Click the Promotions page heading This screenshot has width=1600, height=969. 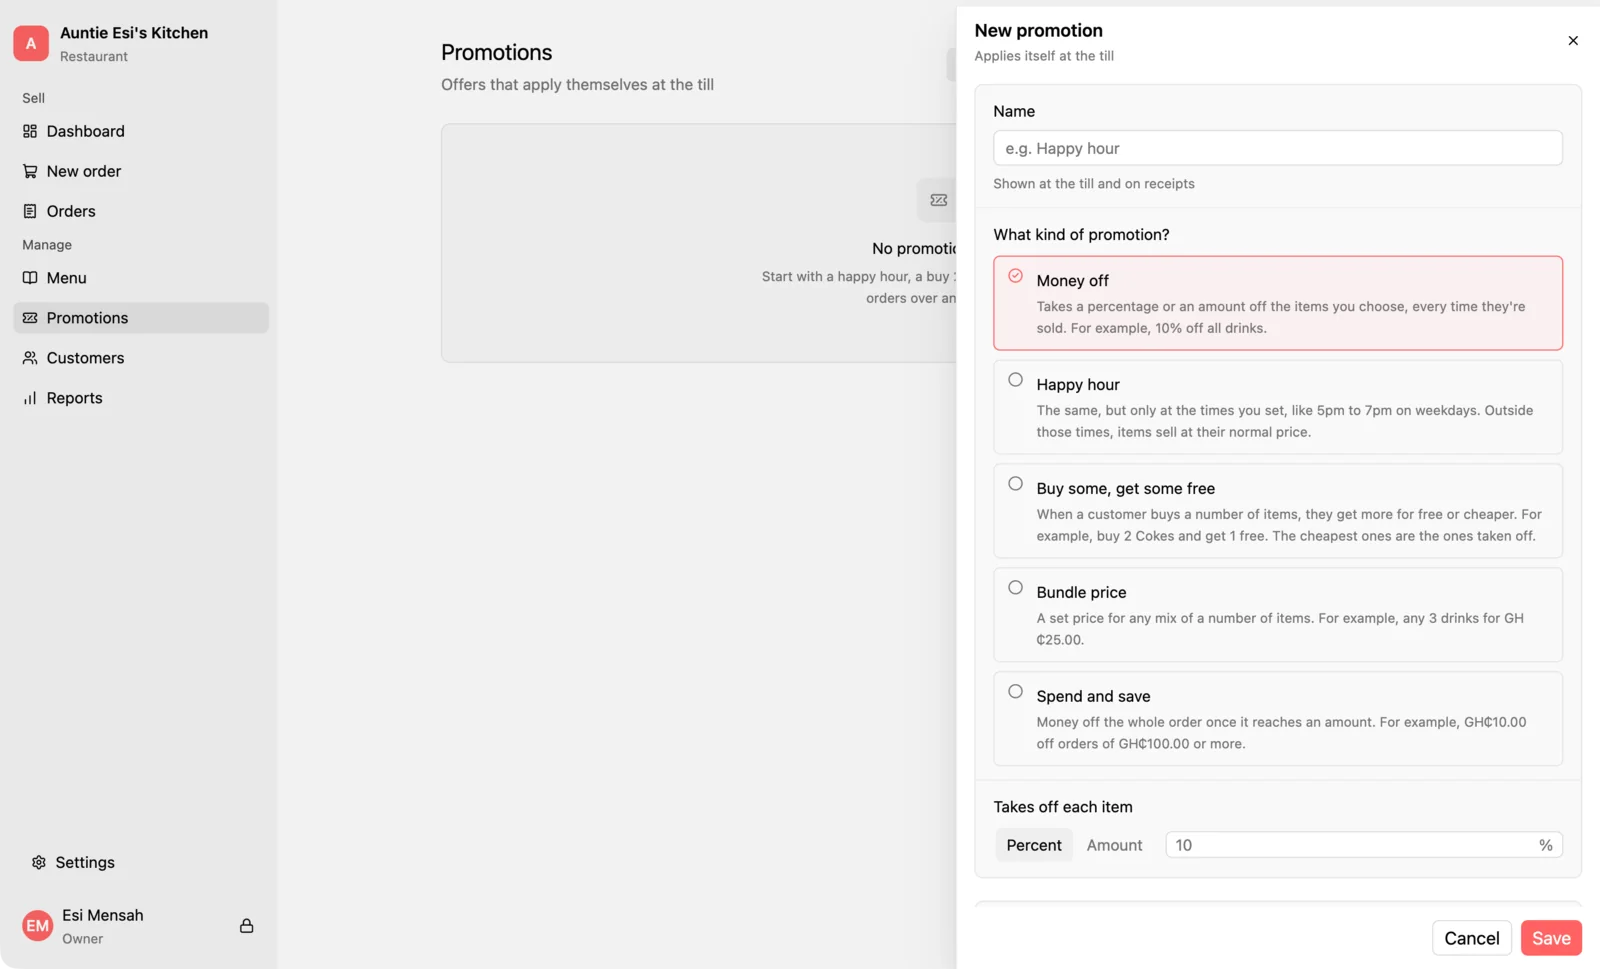coord(497,52)
